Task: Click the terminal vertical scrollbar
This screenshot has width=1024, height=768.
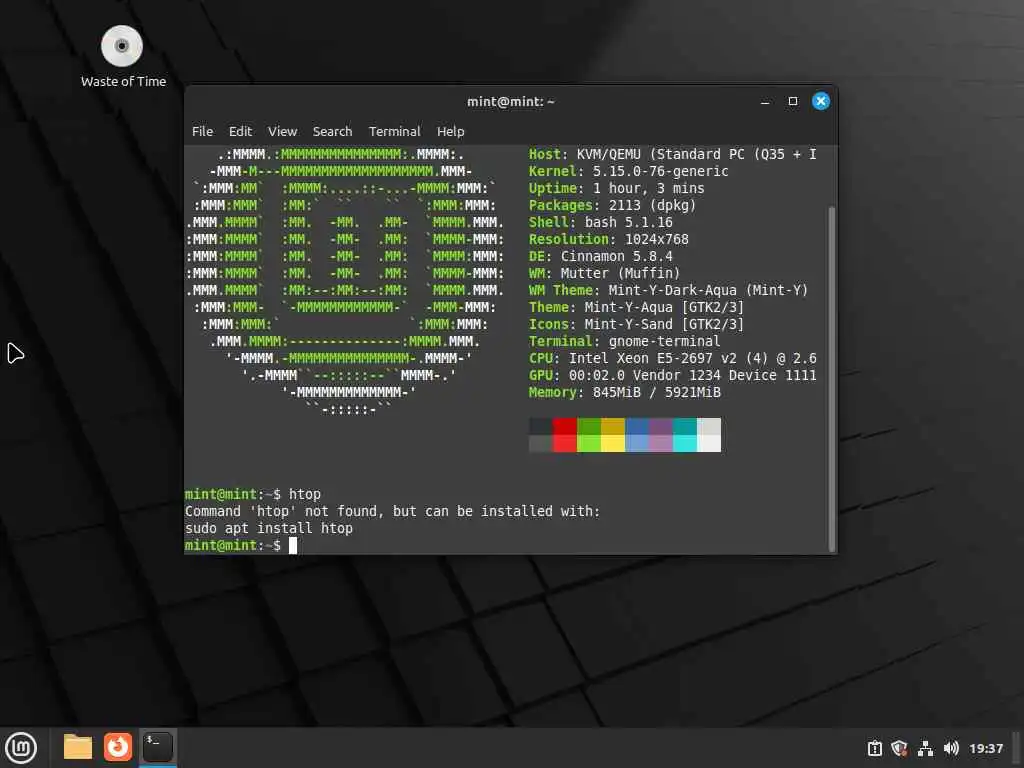Action: point(831,379)
